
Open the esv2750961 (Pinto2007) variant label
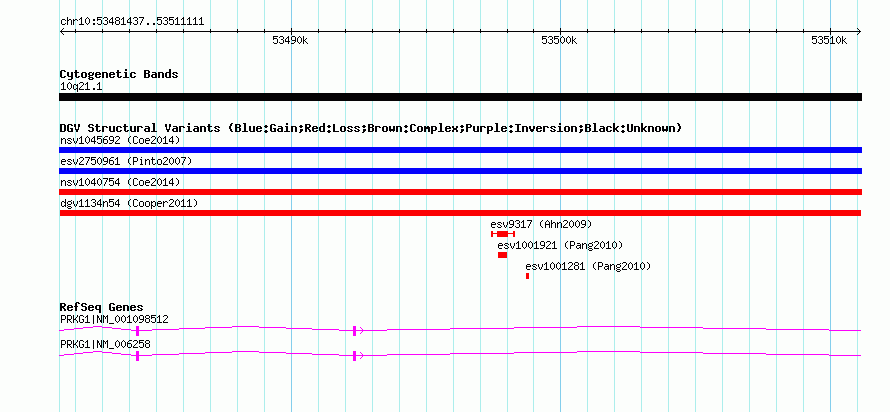click(x=126, y=161)
